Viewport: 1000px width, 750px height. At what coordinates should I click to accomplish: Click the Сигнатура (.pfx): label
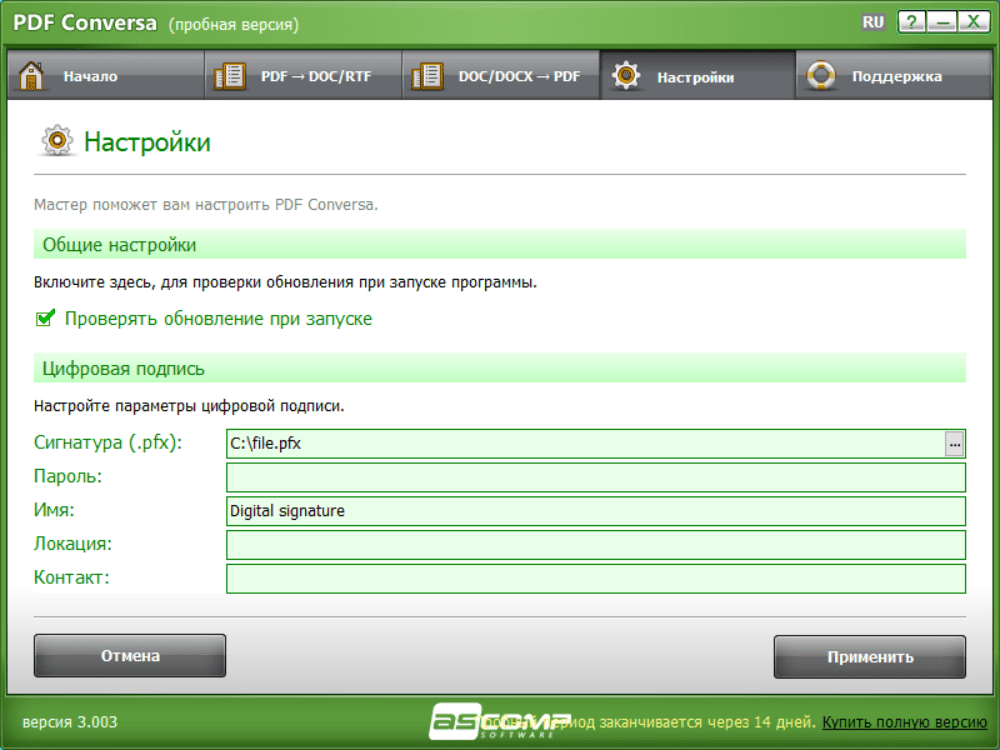click(x=108, y=442)
